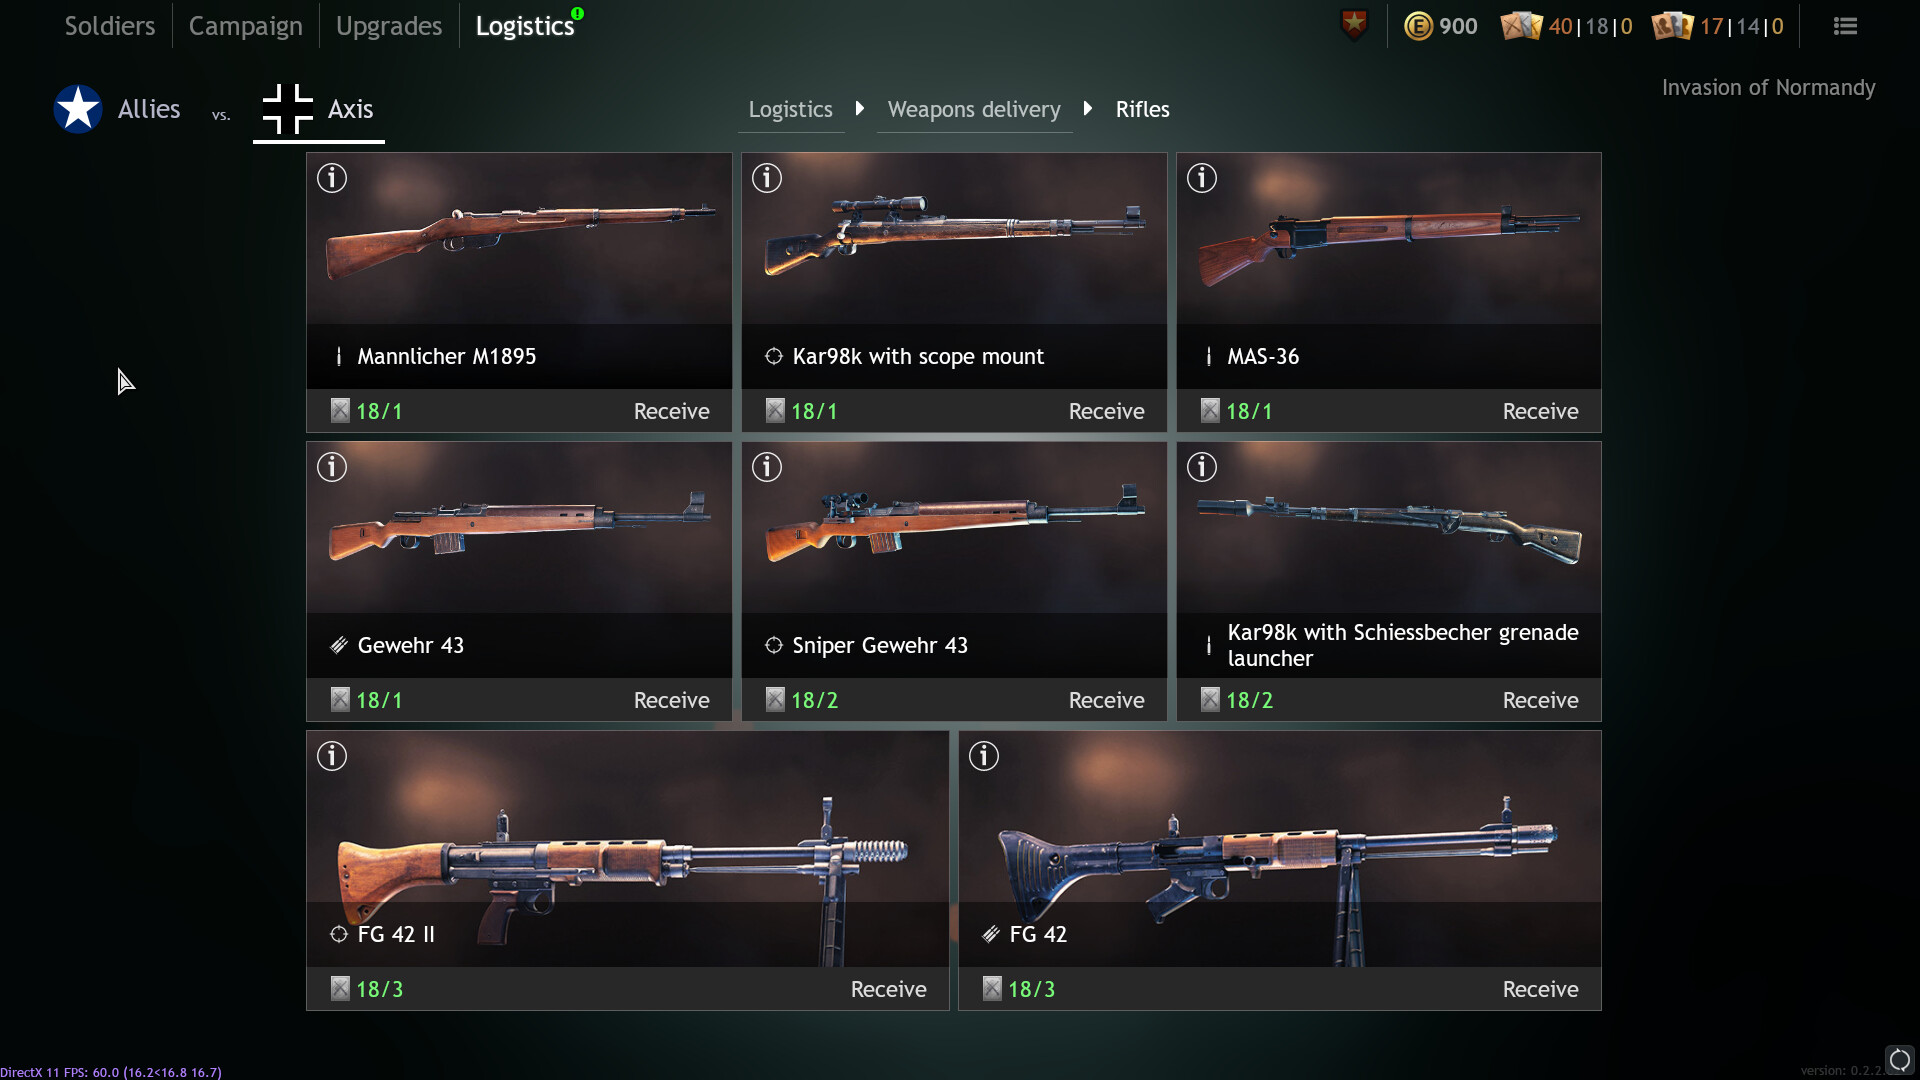
Task: Receive the Kar98k with Schiessbecher launcher
Action: (x=1540, y=700)
